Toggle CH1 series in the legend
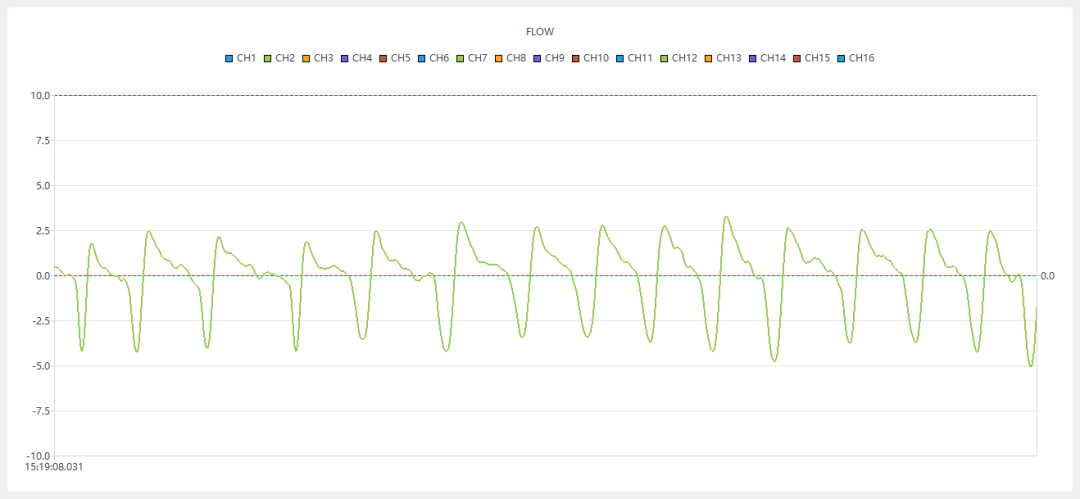The image size is (1080, 499). coord(241,58)
